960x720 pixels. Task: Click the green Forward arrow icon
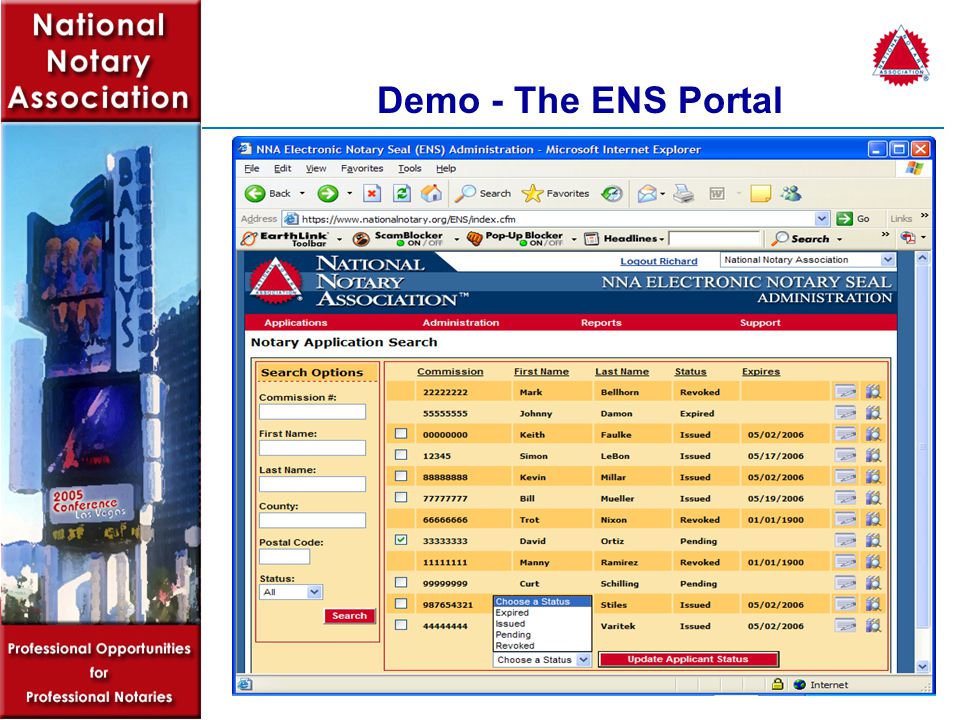point(328,193)
